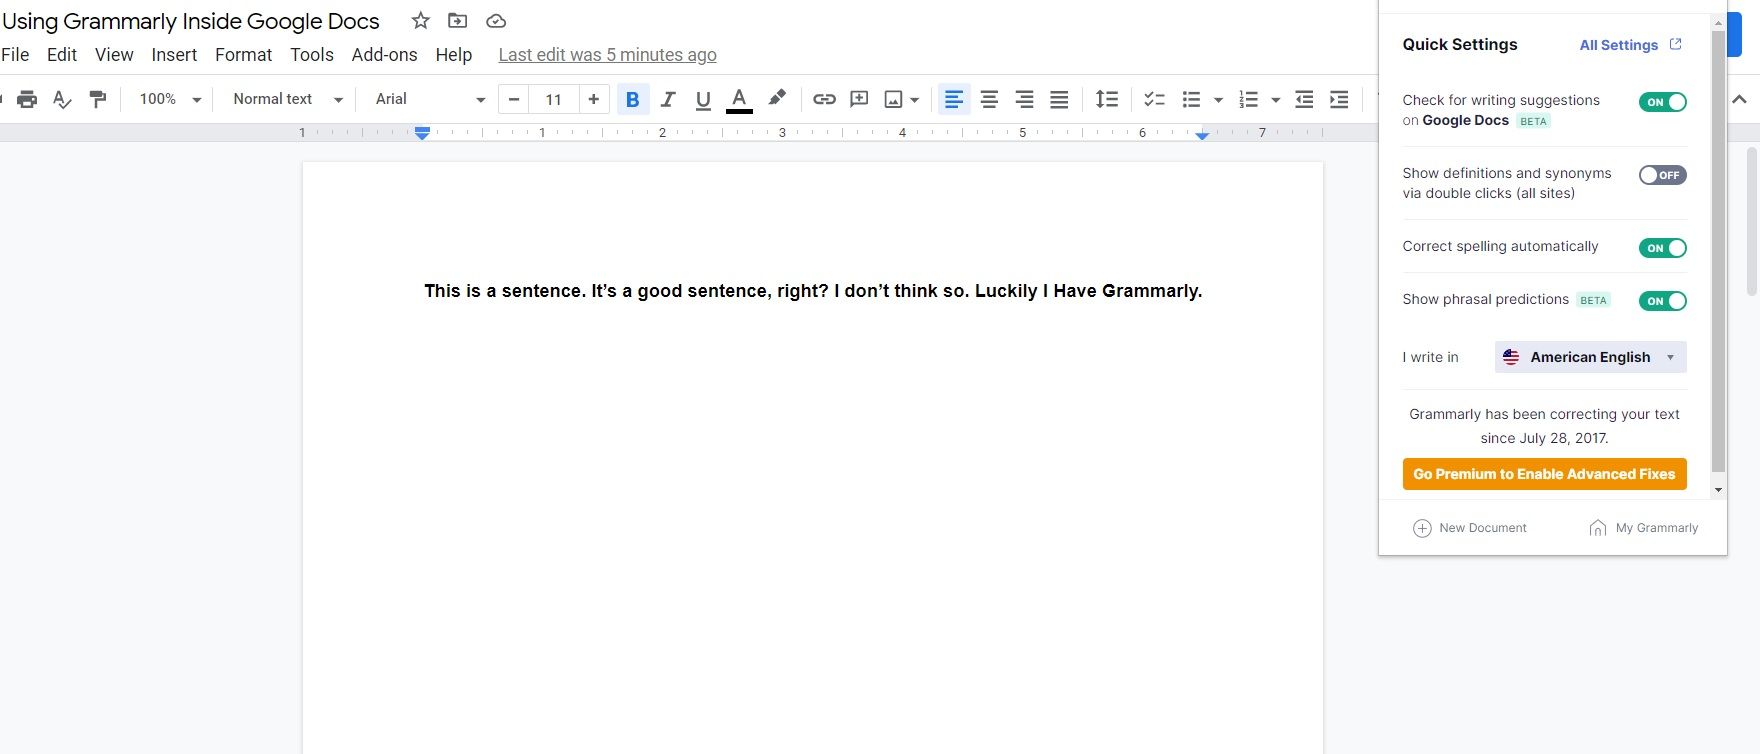Insert a link with the chain icon
Screen dimensions: 1760x754
coord(824,99)
